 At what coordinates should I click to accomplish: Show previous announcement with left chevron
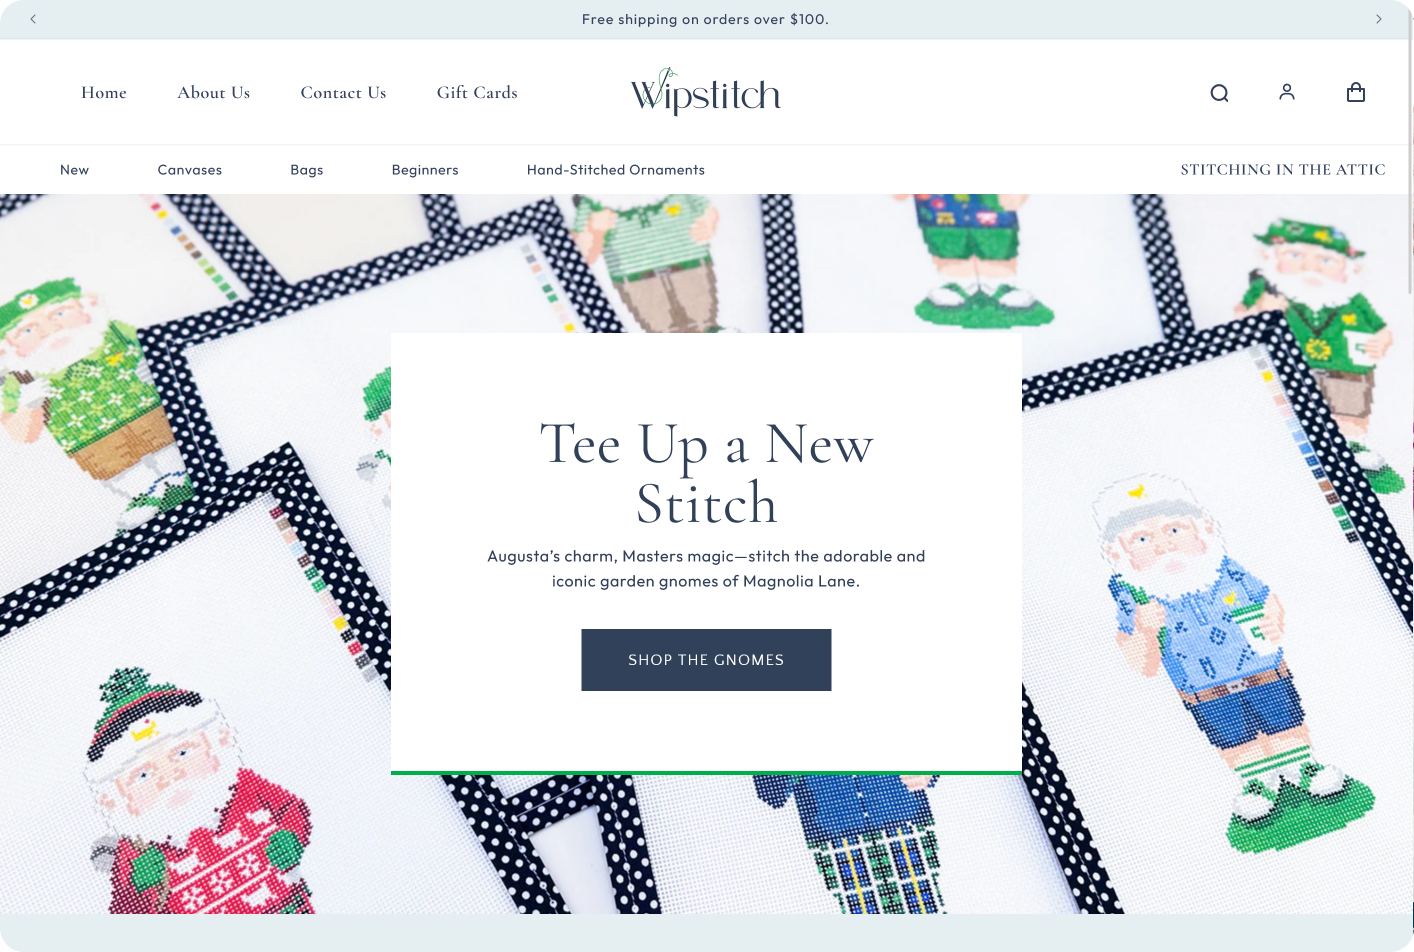33,19
